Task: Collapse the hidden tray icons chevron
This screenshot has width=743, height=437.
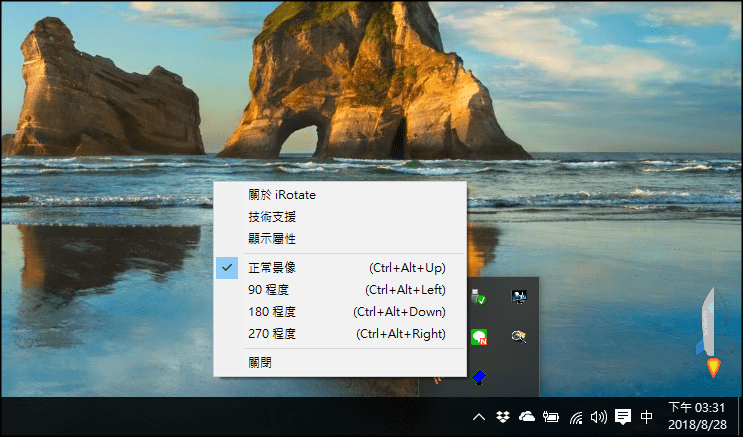Action: coord(479,417)
